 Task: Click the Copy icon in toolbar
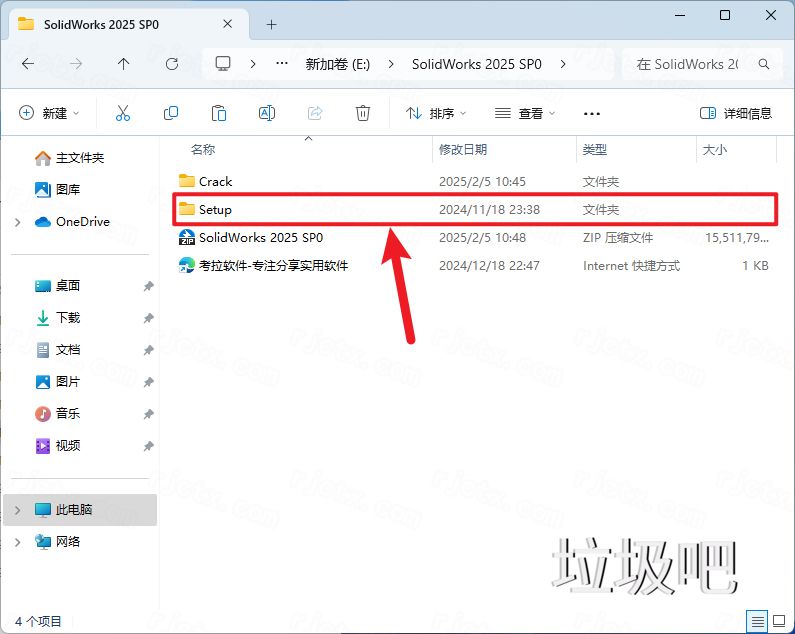(171, 113)
